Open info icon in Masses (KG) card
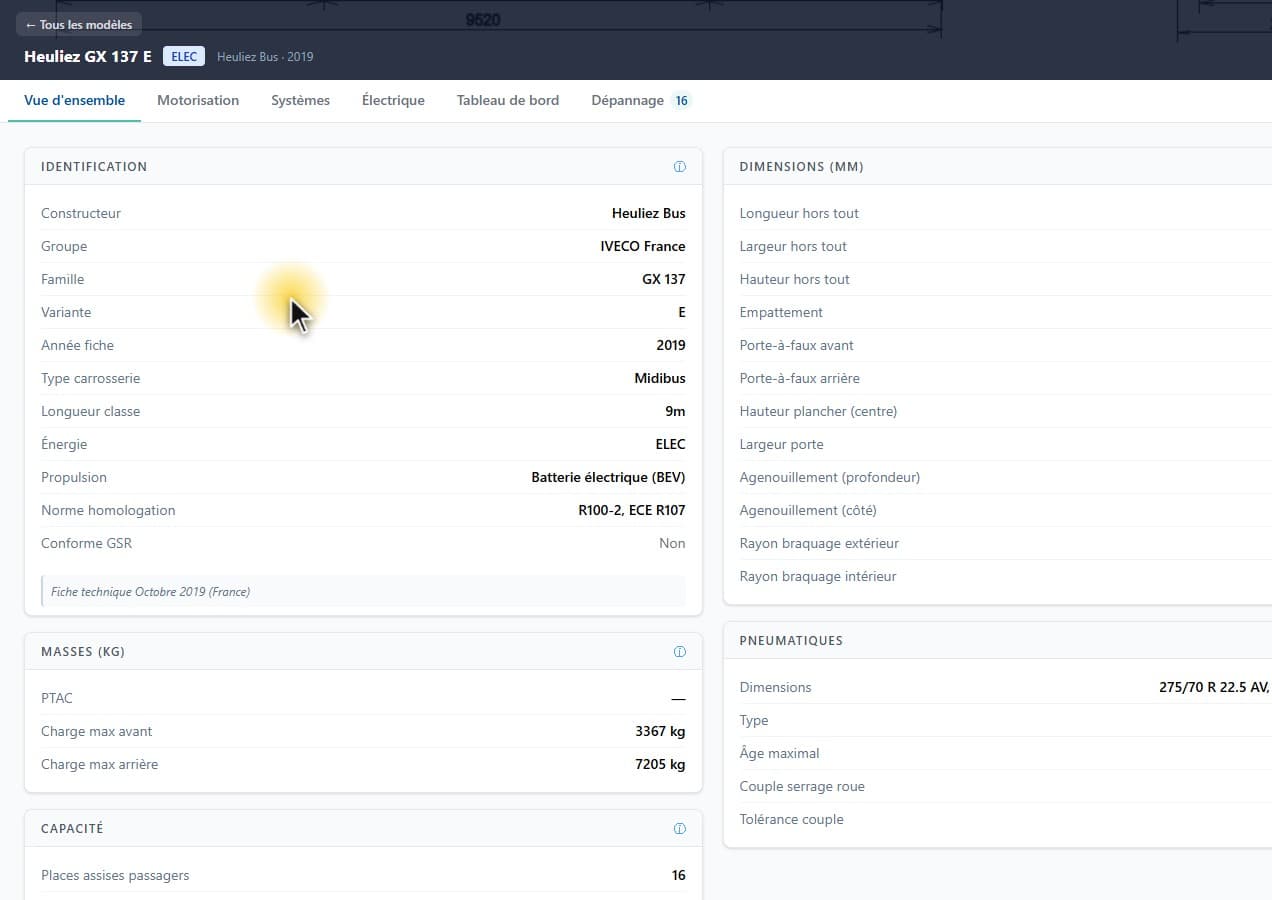The height and width of the screenshot is (900, 1272). 680,652
